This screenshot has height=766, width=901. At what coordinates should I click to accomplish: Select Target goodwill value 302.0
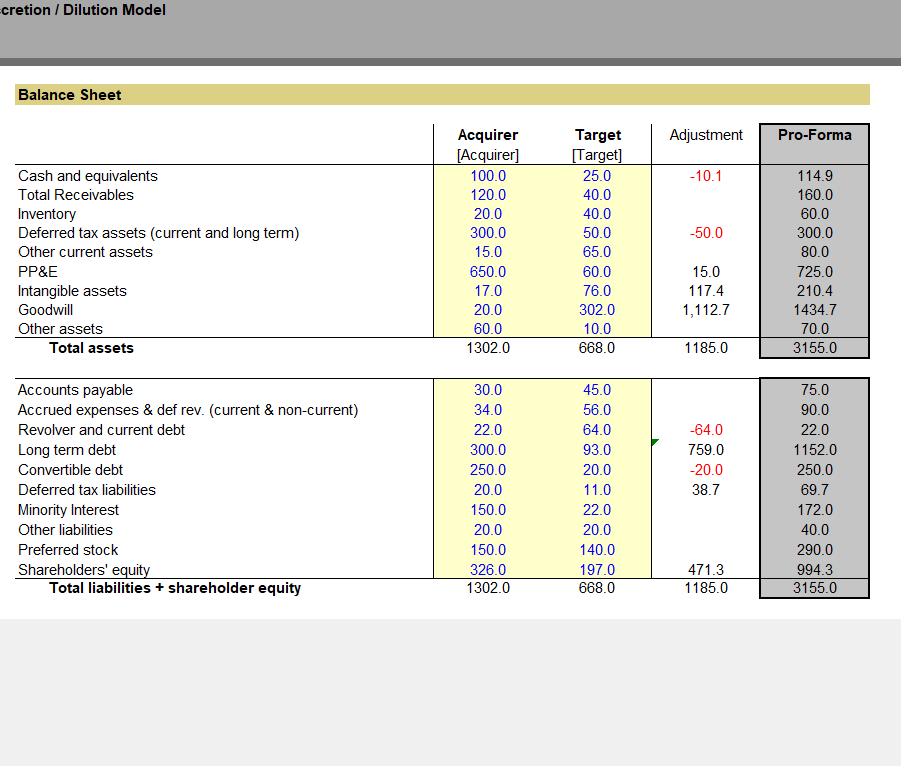(x=597, y=310)
